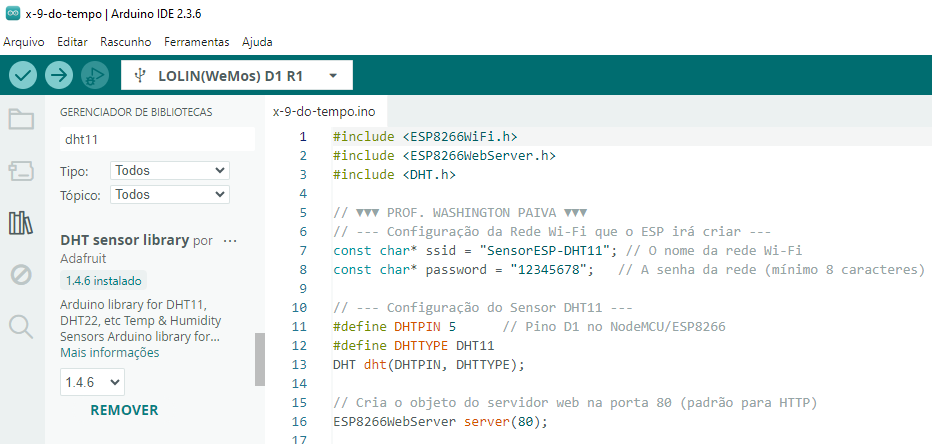
Task: Click the #define DHTPIN 5 line
Action: [x=529, y=327]
